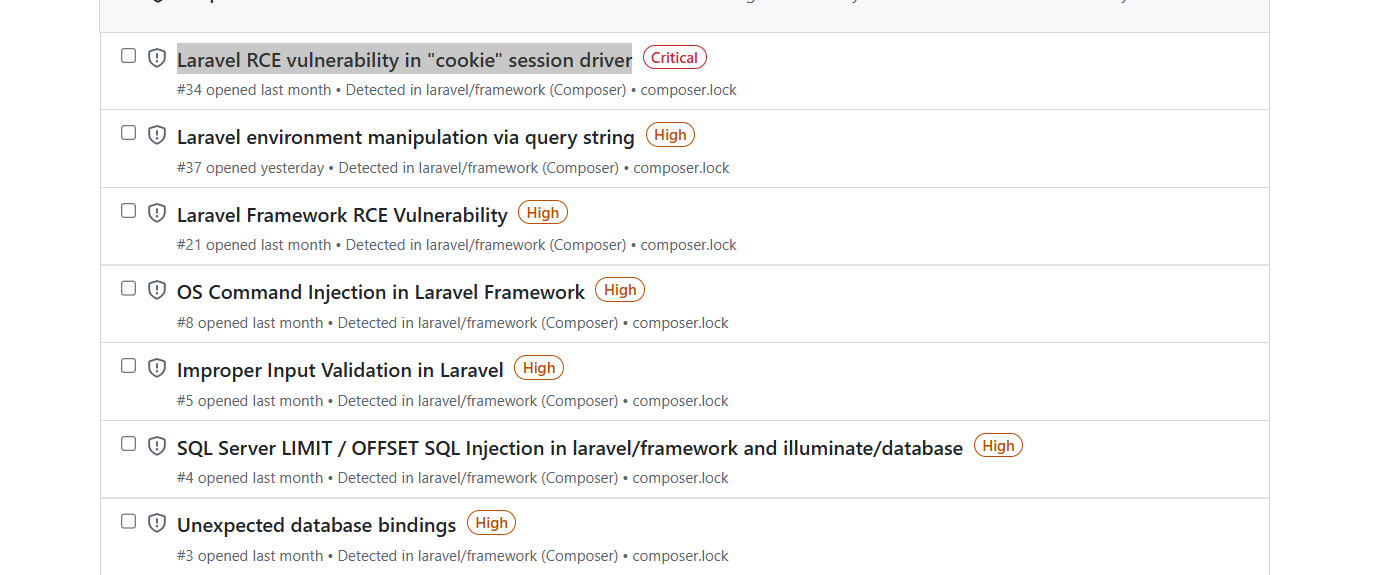The height and width of the screenshot is (575, 1384).
Task: Open Unexpected database bindings alert
Action: 316,525
